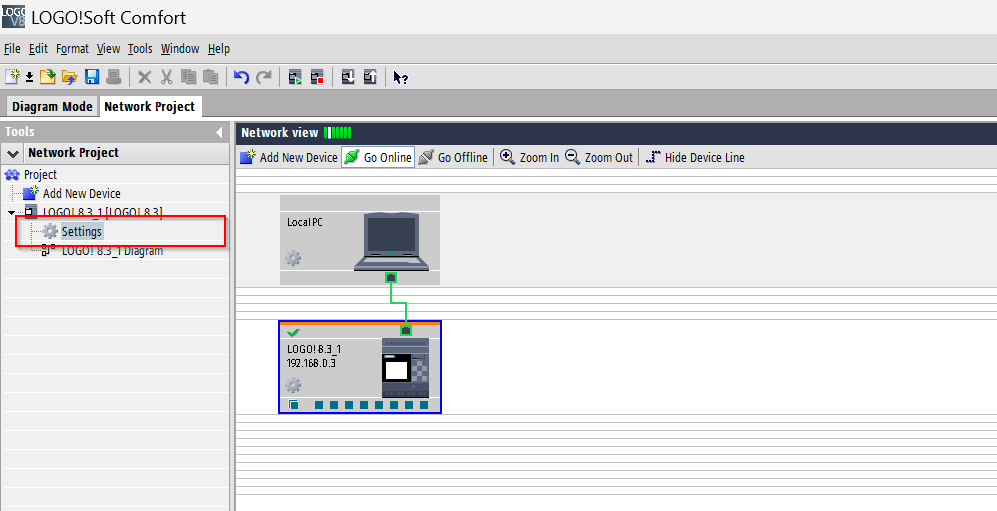Click the New file toolbar icon

[12, 77]
